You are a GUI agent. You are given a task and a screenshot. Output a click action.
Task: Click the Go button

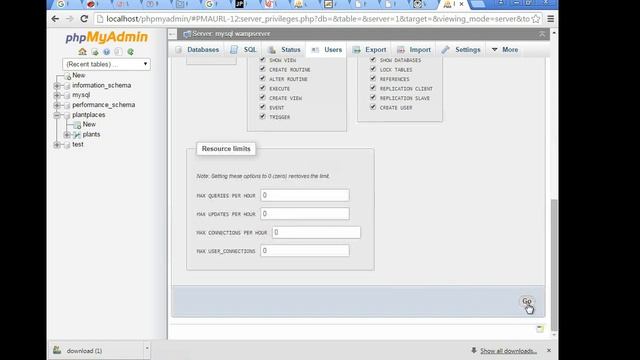coord(527,301)
